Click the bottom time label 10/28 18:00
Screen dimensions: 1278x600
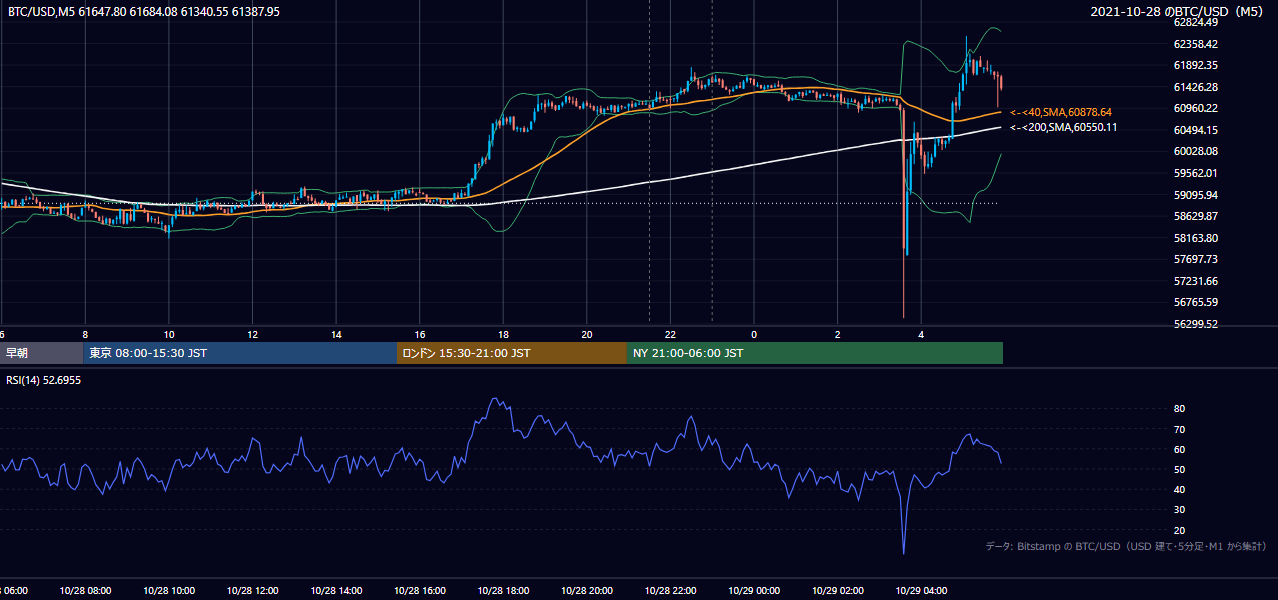503,591
